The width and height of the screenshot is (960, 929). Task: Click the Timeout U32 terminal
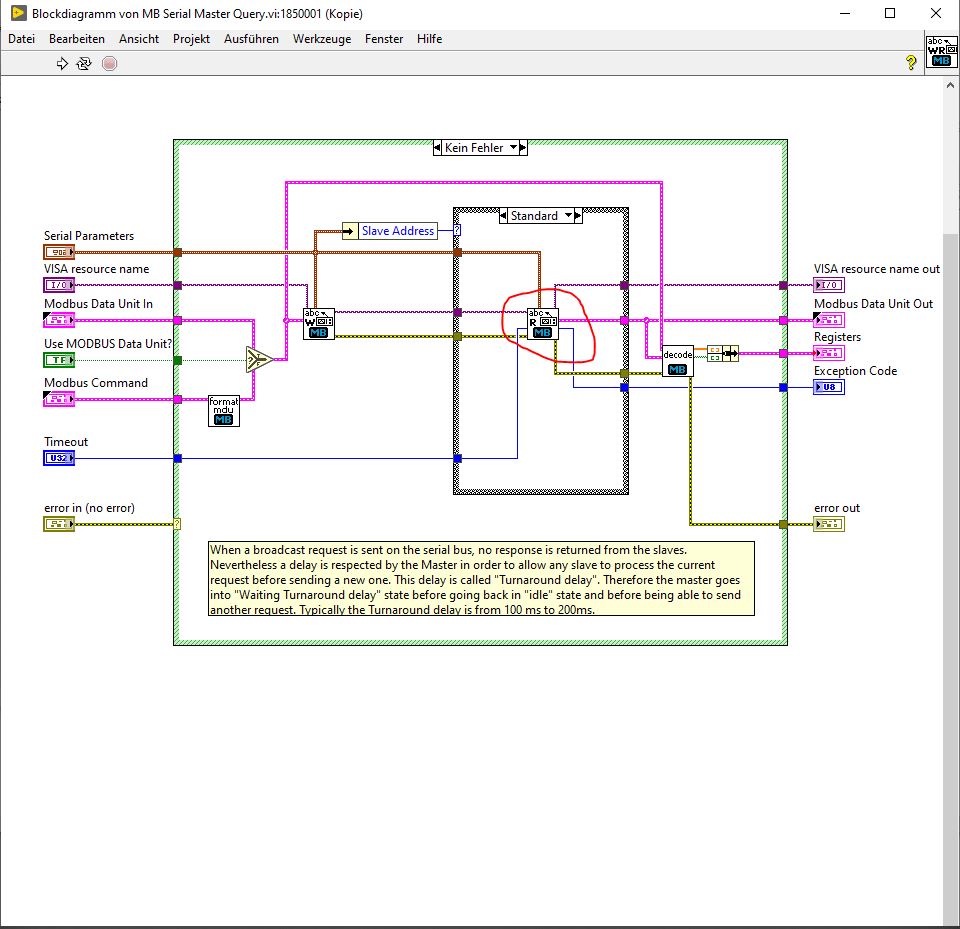59,458
